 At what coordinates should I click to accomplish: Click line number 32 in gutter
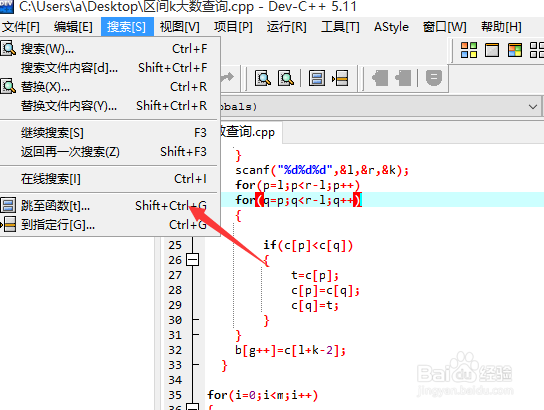175,350
